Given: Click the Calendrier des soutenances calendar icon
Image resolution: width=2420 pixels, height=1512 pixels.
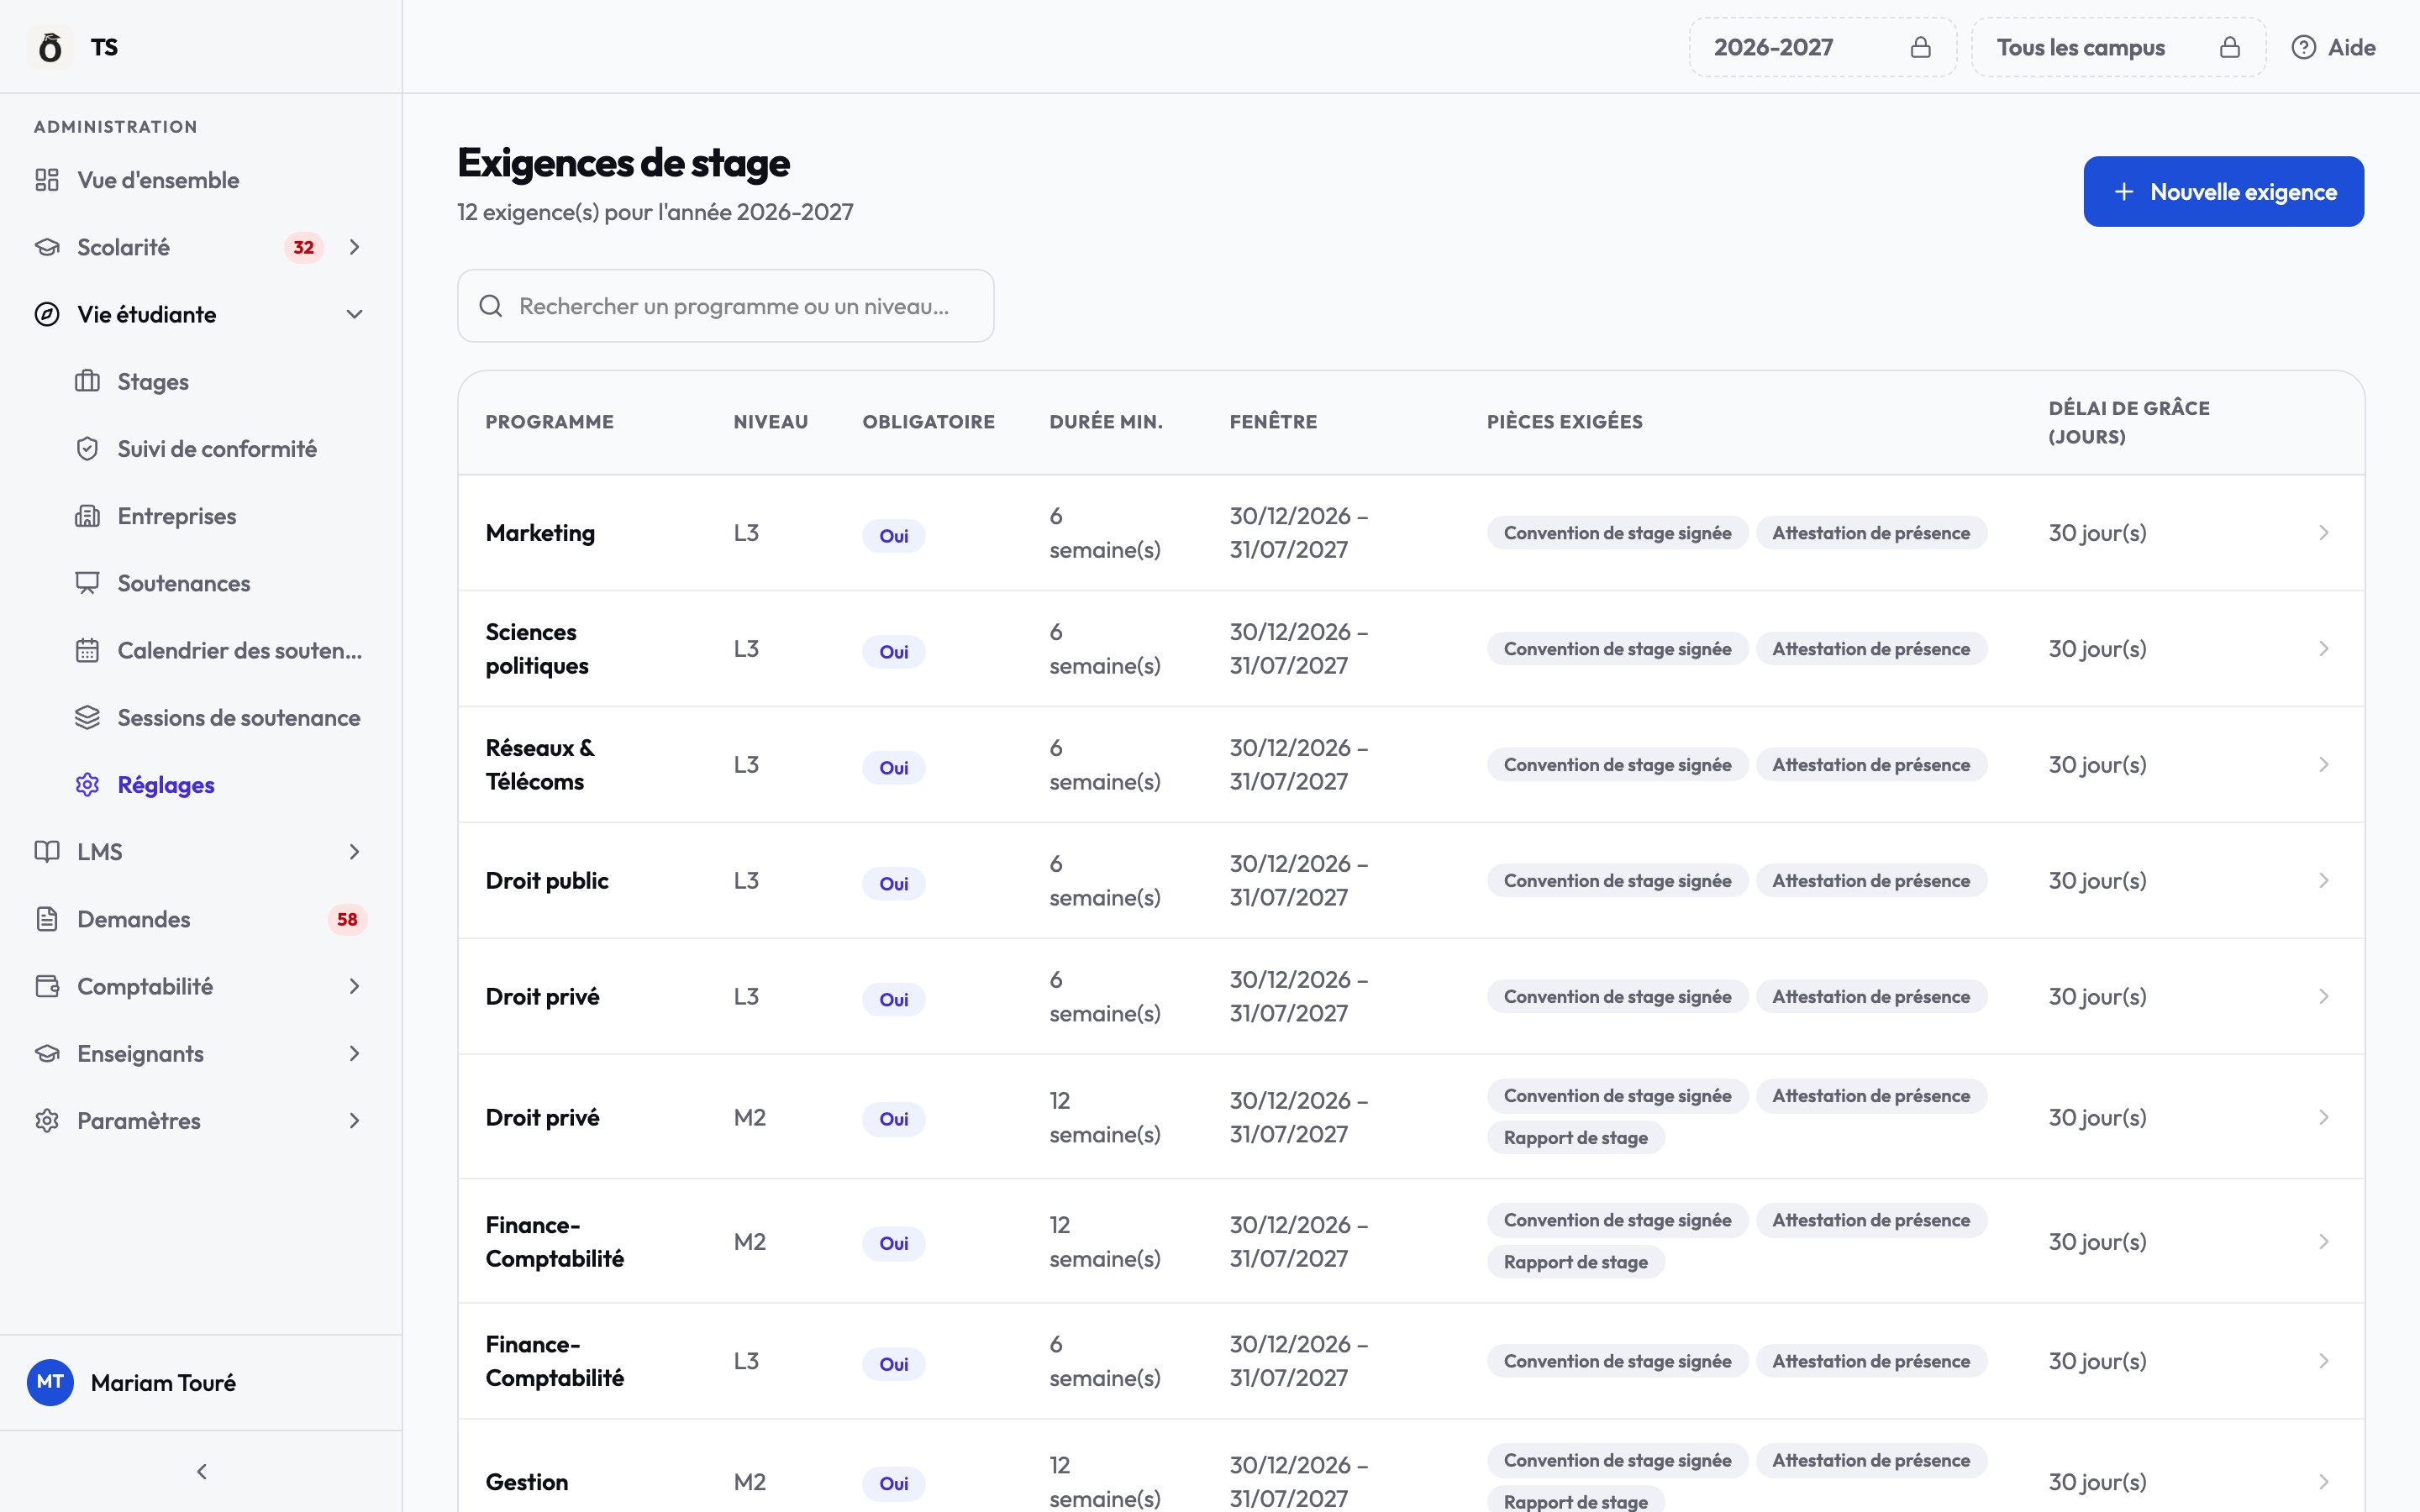Looking at the screenshot, I should click(87, 650).
